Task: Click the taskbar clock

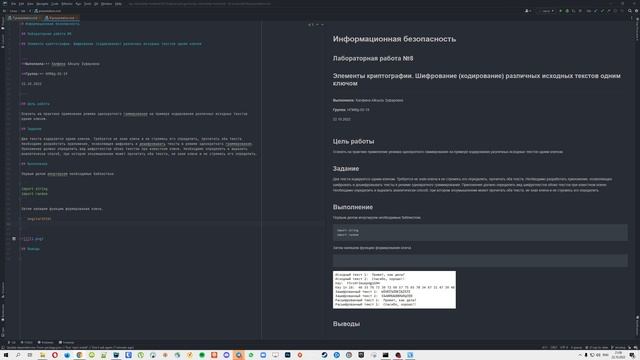Action: [x=618, y=355]
